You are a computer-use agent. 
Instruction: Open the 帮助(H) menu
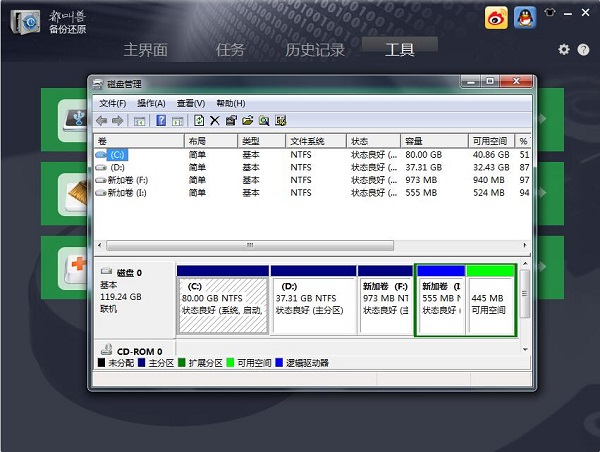click(231, 103)
